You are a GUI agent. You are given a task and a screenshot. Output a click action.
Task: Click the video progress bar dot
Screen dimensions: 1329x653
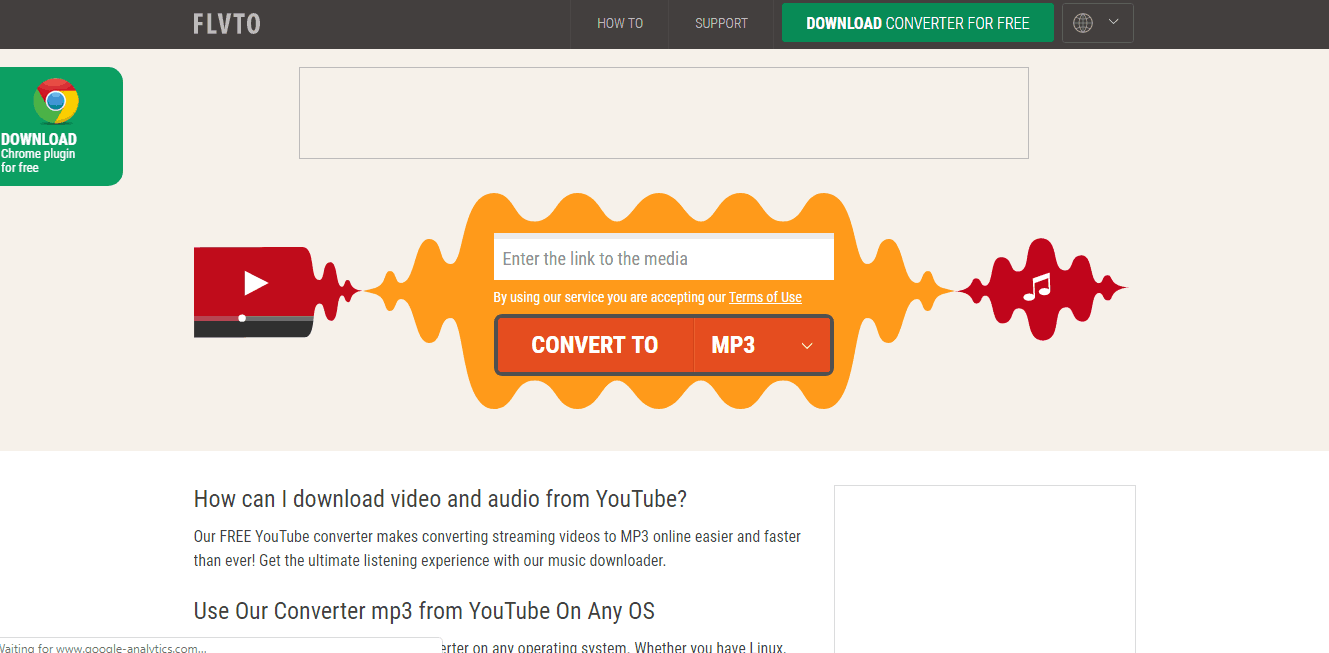(242, 318)
